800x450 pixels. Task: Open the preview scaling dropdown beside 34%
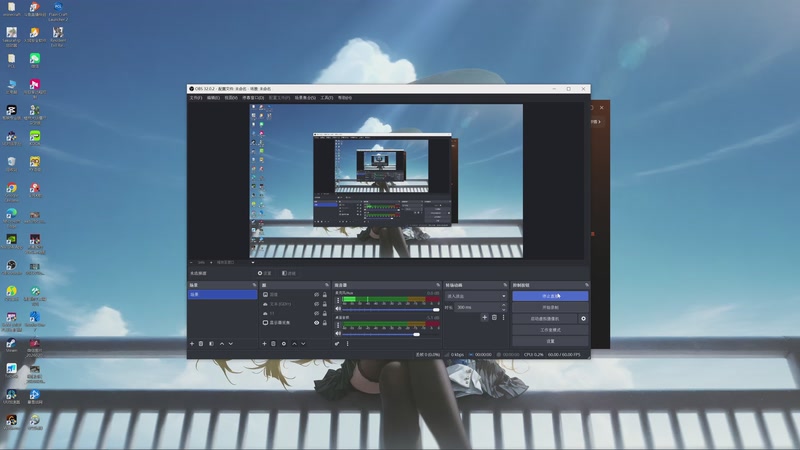click(x=235, y=262)
